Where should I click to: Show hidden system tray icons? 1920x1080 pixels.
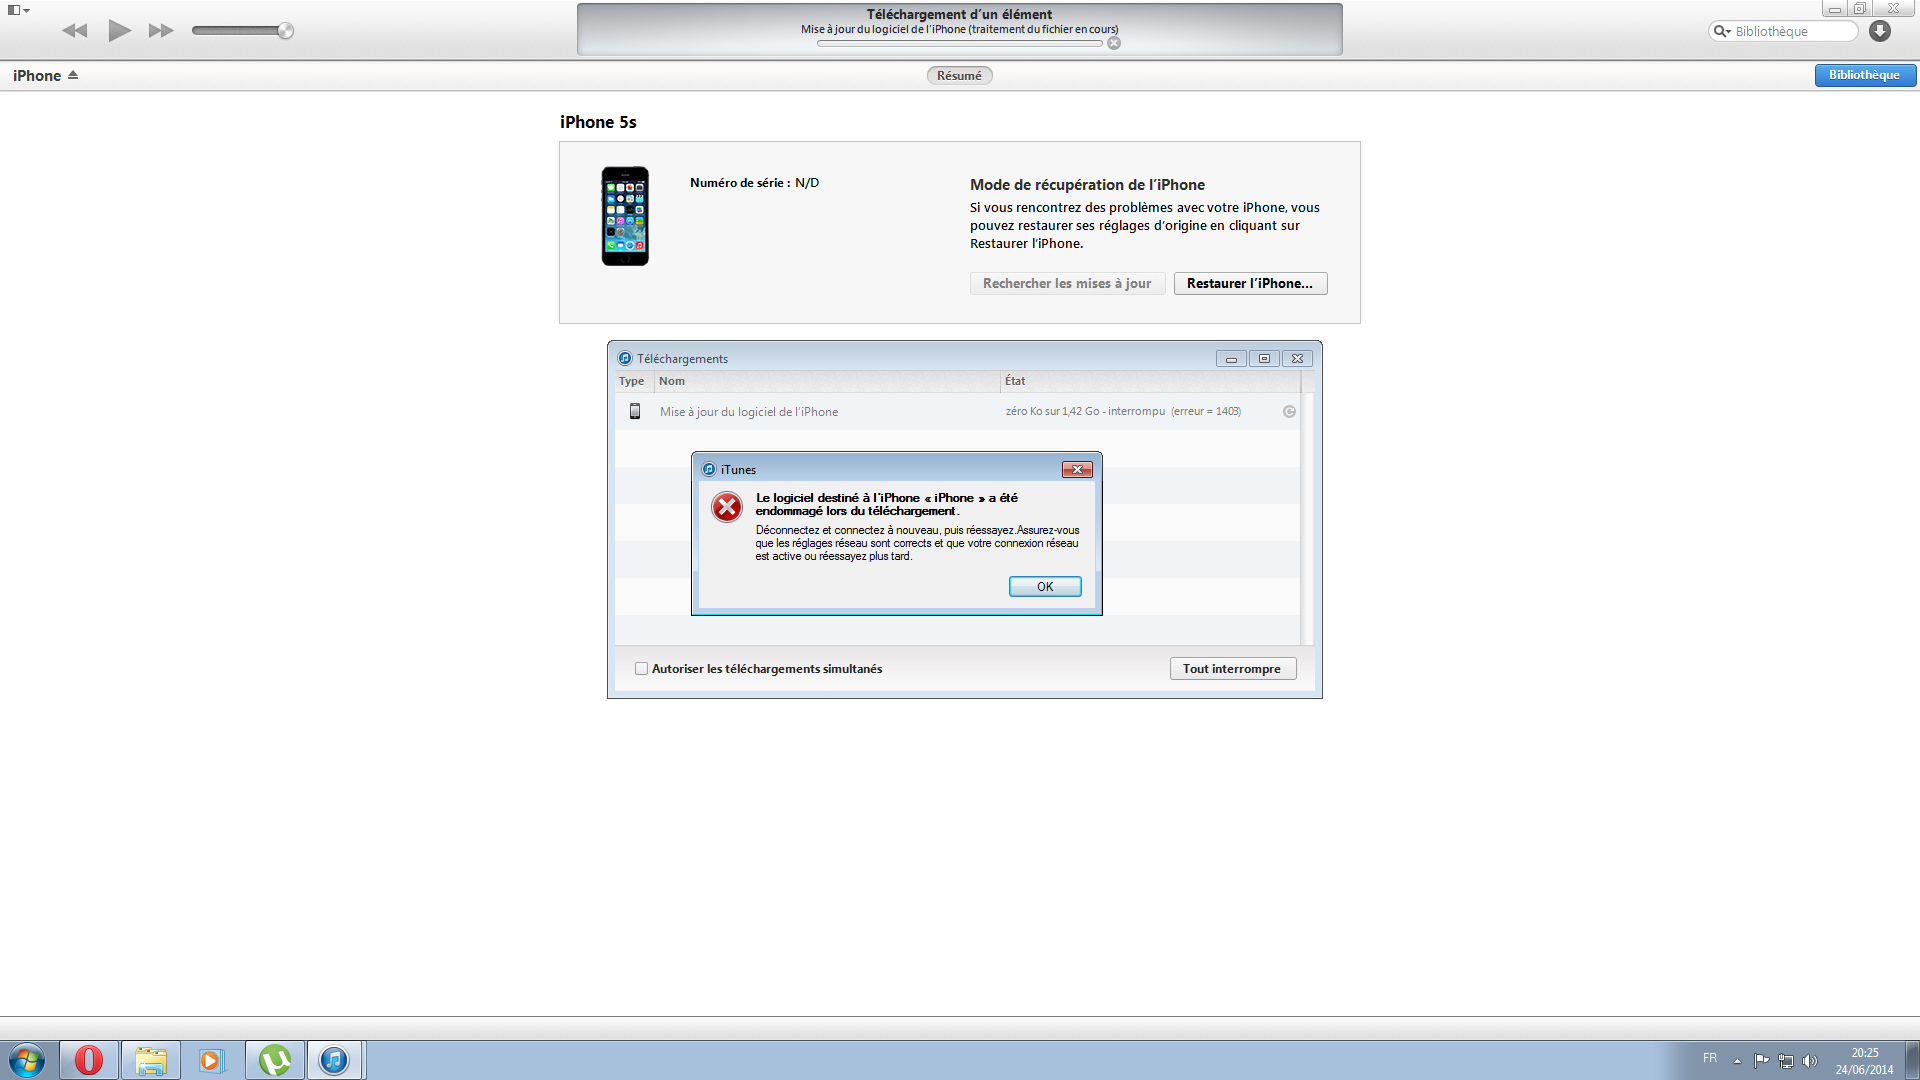coord(1738,1061)
